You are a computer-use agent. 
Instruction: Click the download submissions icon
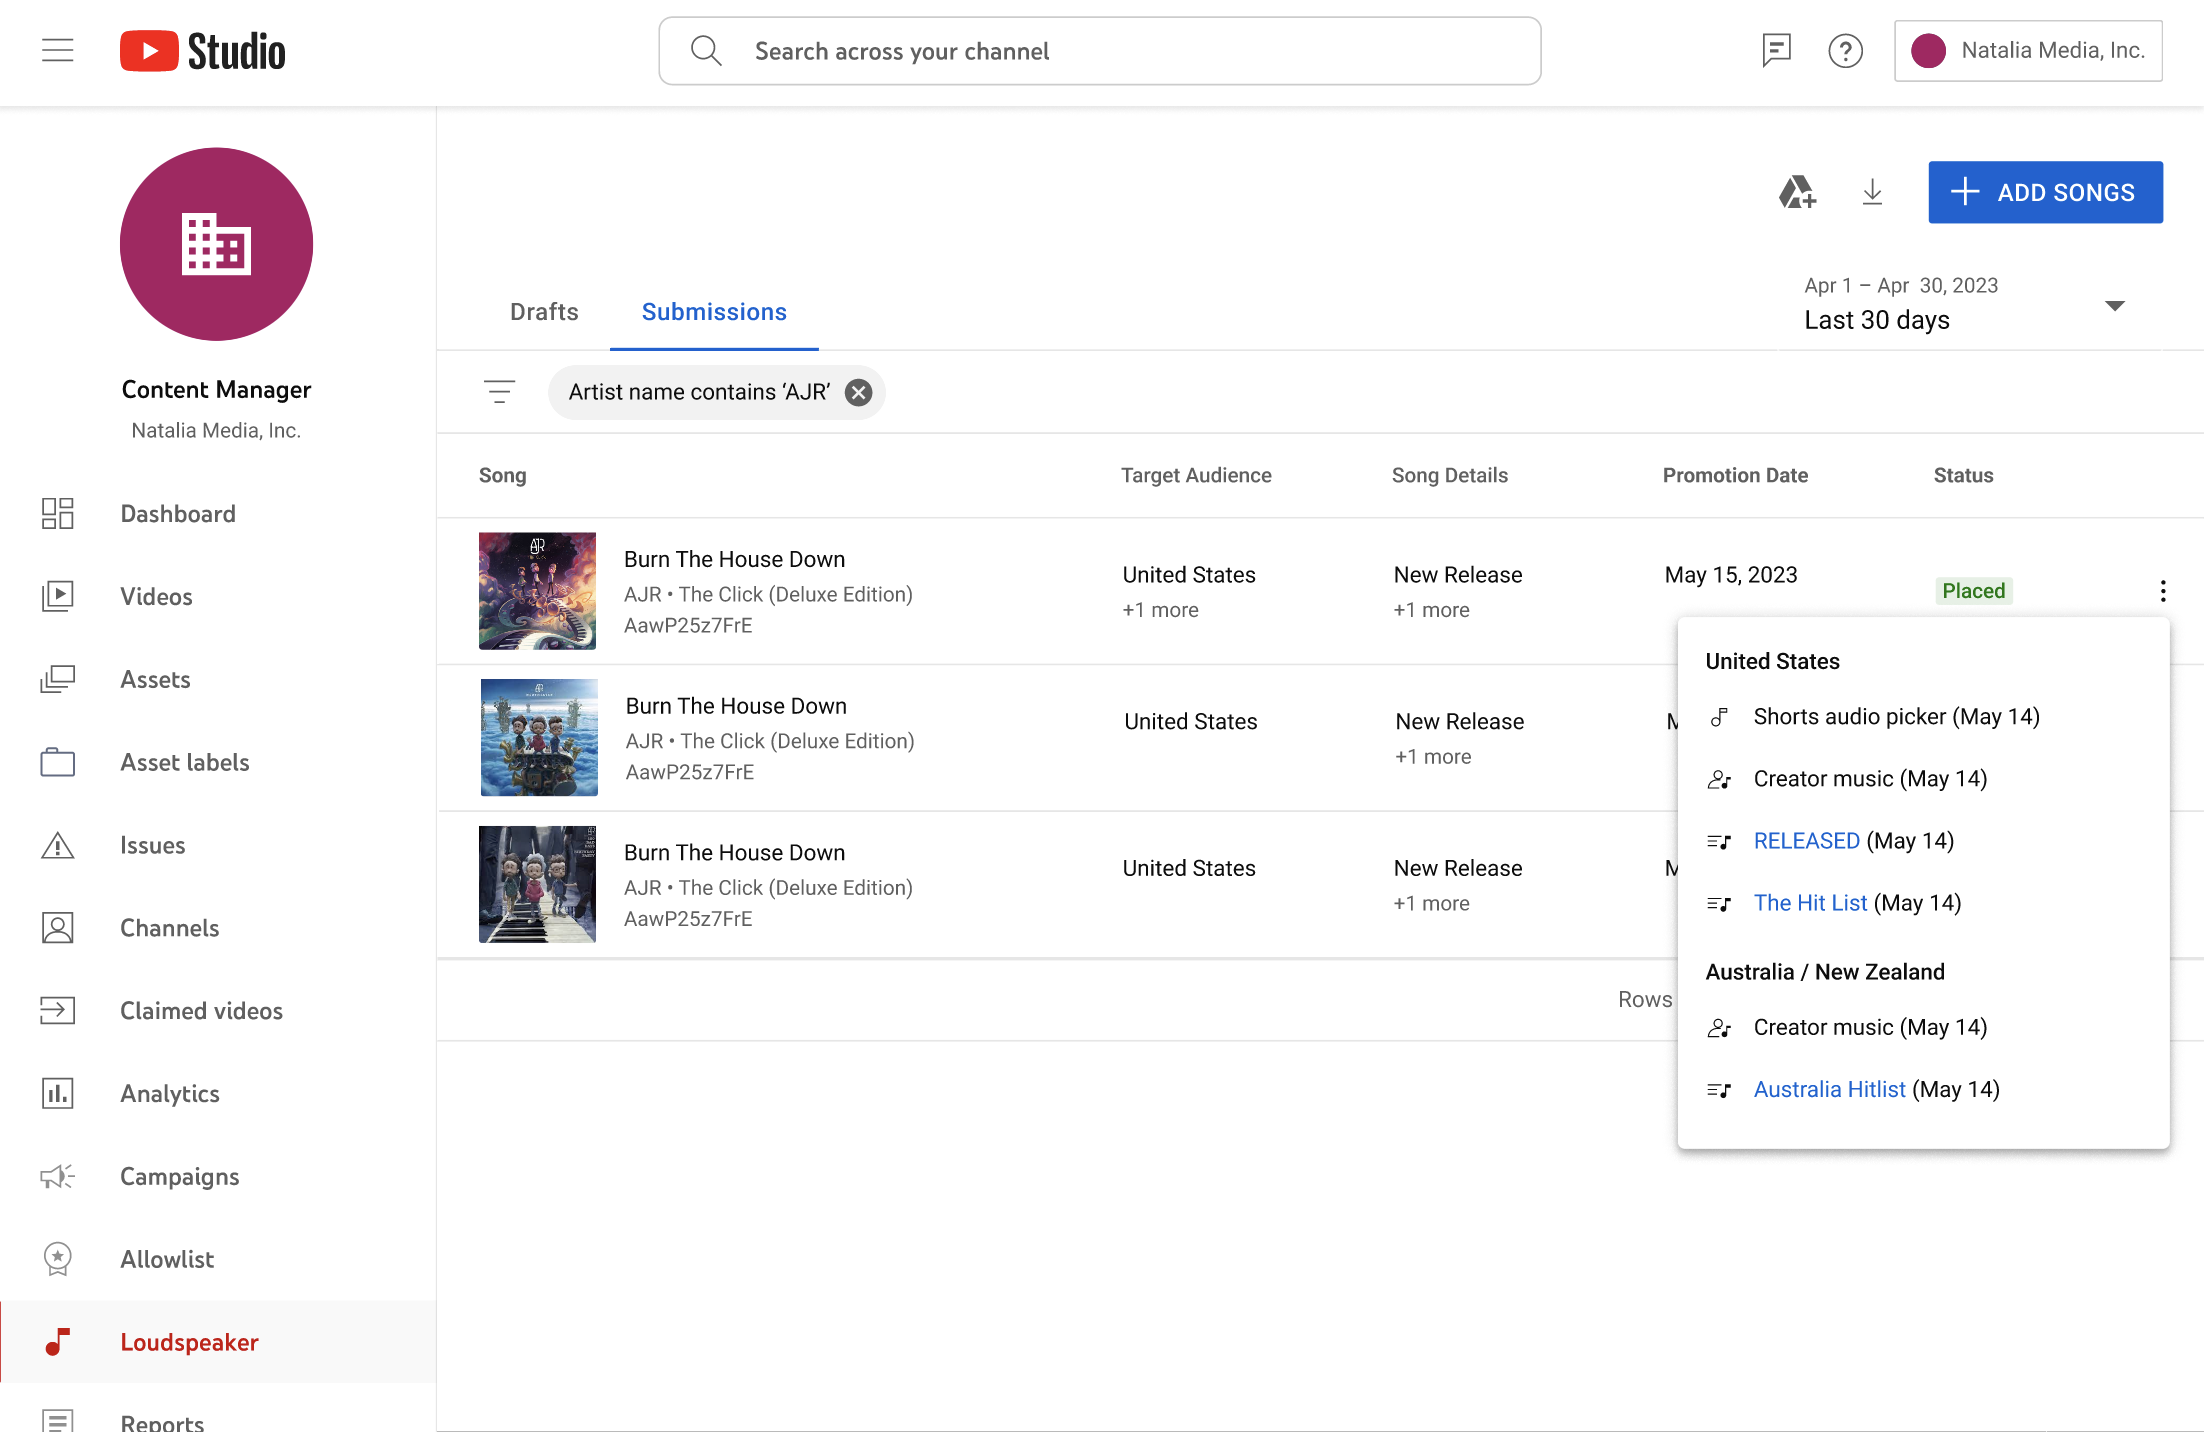tap(1872, 192)
